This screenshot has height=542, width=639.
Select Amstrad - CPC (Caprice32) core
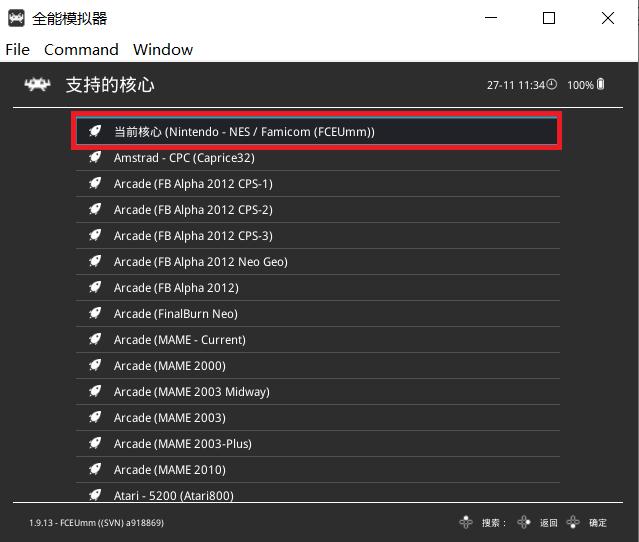point(318,158)
